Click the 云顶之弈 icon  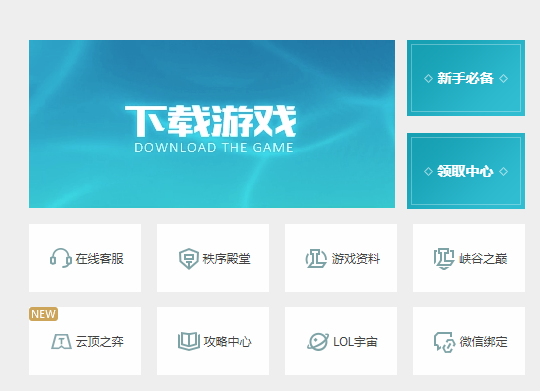tap(61, 341)
